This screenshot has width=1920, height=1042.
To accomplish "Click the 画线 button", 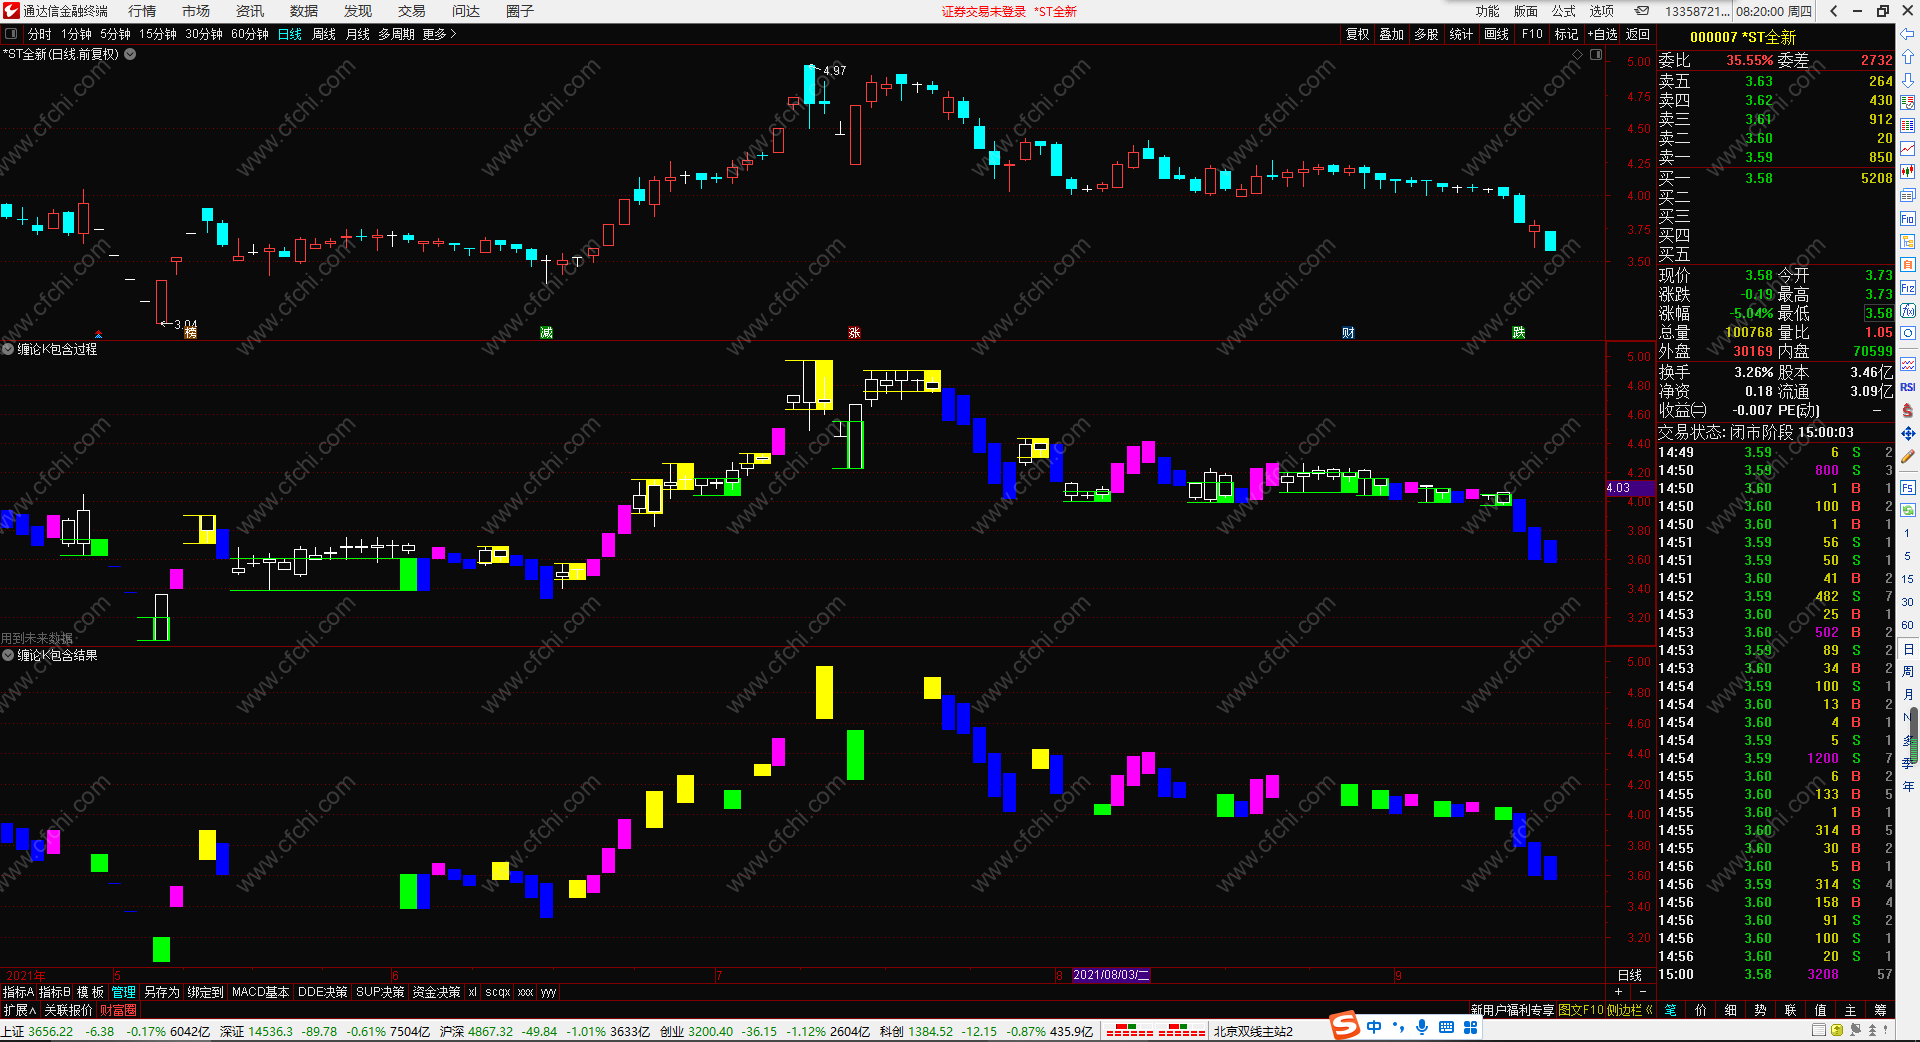I will pos(1497,34).
